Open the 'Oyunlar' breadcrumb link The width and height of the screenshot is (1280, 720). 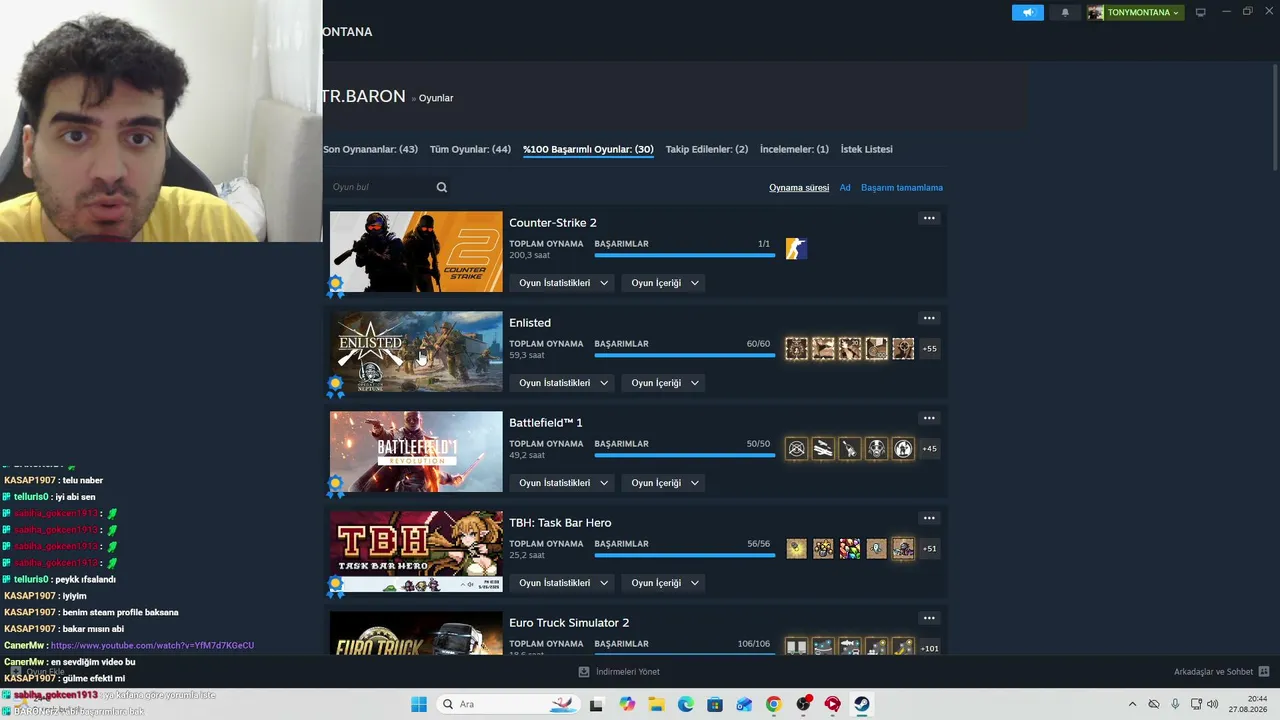(436, 98)
